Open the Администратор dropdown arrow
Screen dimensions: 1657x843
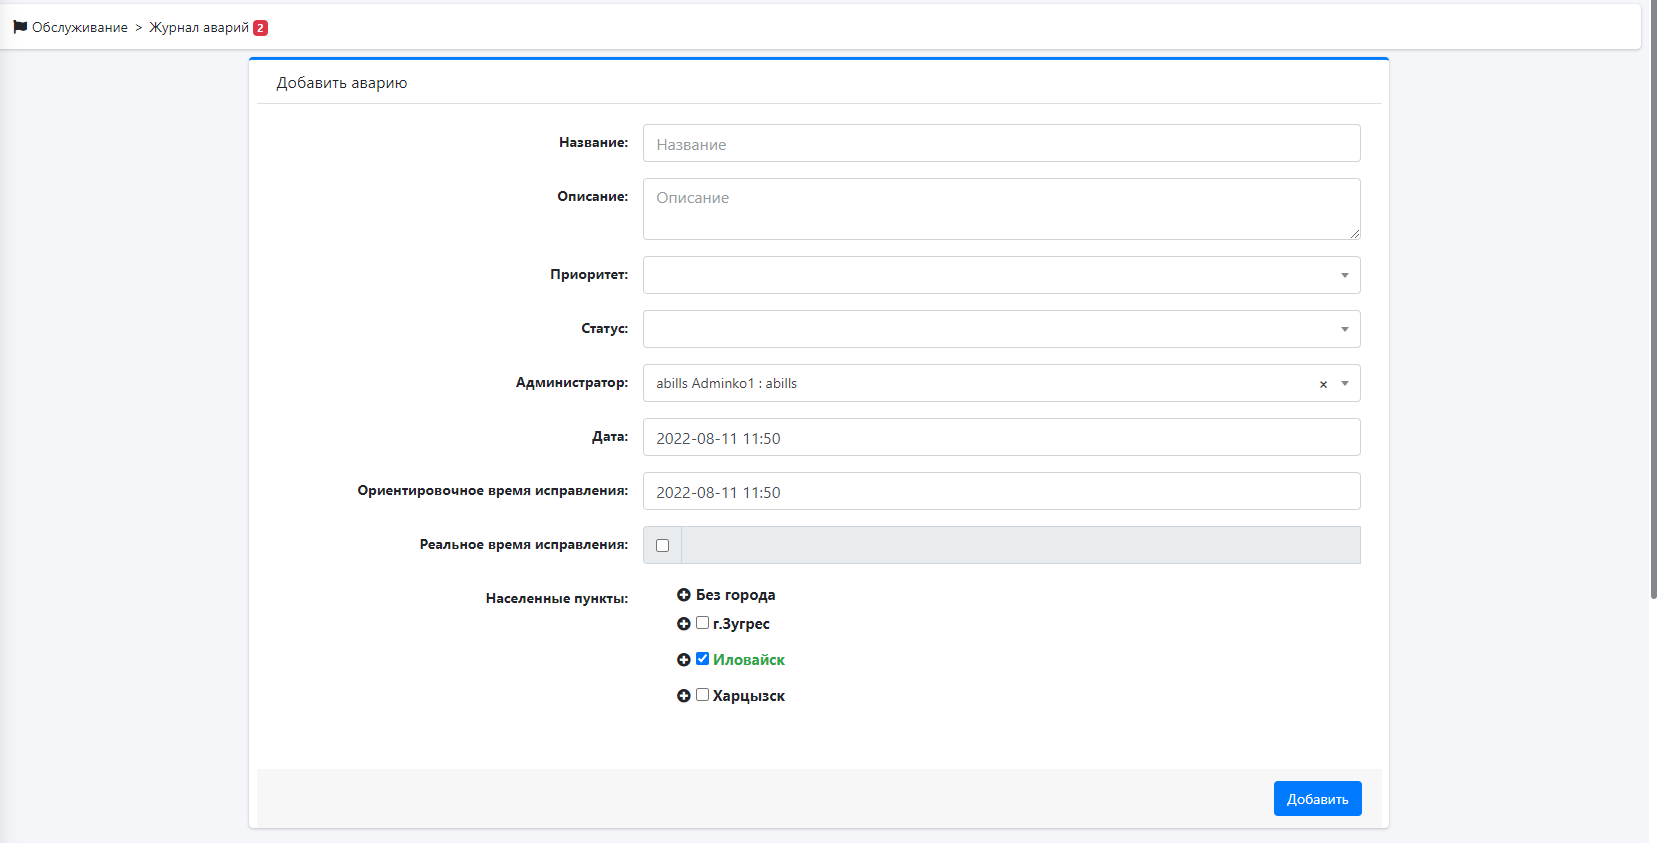pyautogui.click(x=1345, y=383)
